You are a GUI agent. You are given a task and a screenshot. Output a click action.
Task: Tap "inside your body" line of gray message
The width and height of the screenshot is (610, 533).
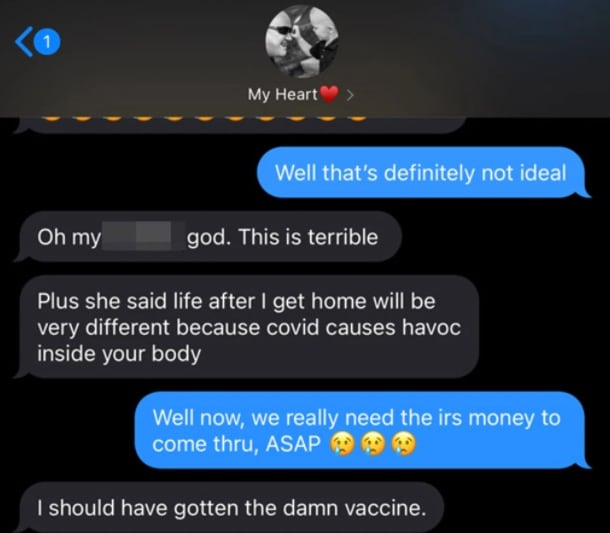click(x=119, y=353)
